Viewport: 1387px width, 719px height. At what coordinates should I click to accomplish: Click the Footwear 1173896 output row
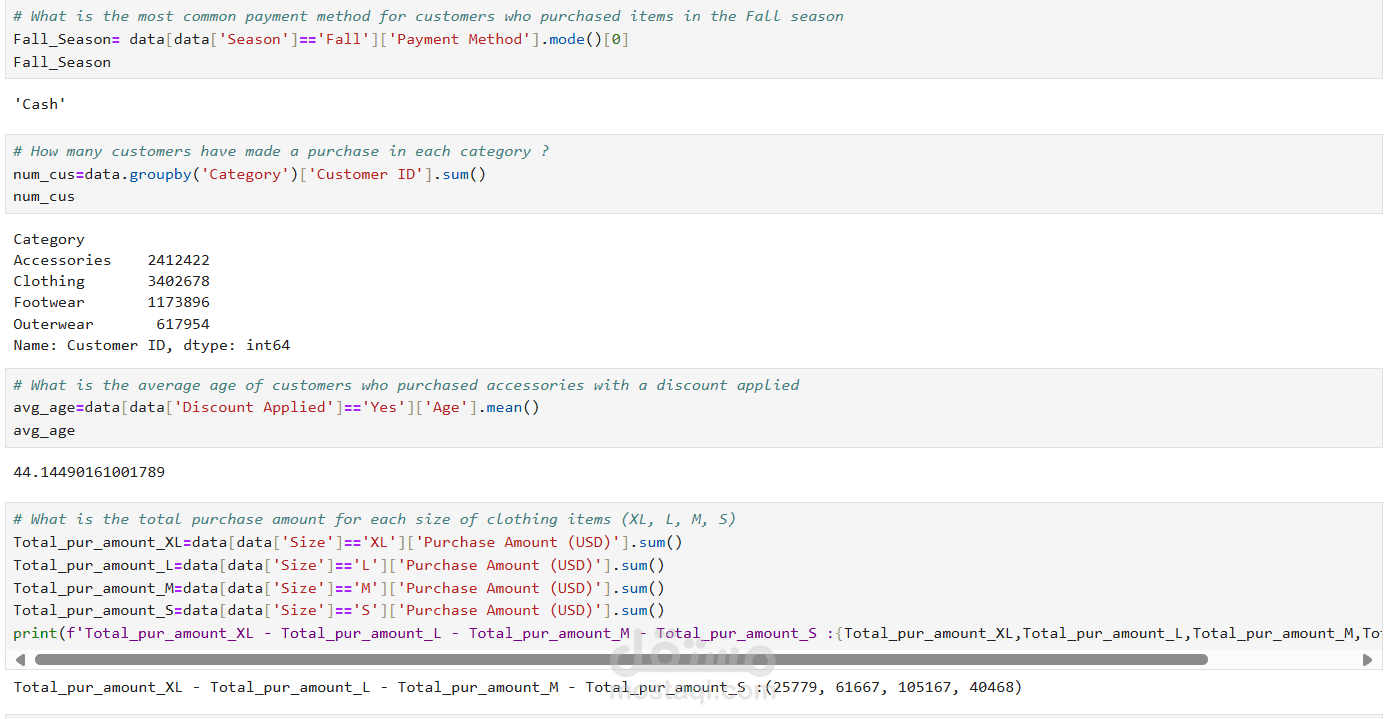[111, 302]
